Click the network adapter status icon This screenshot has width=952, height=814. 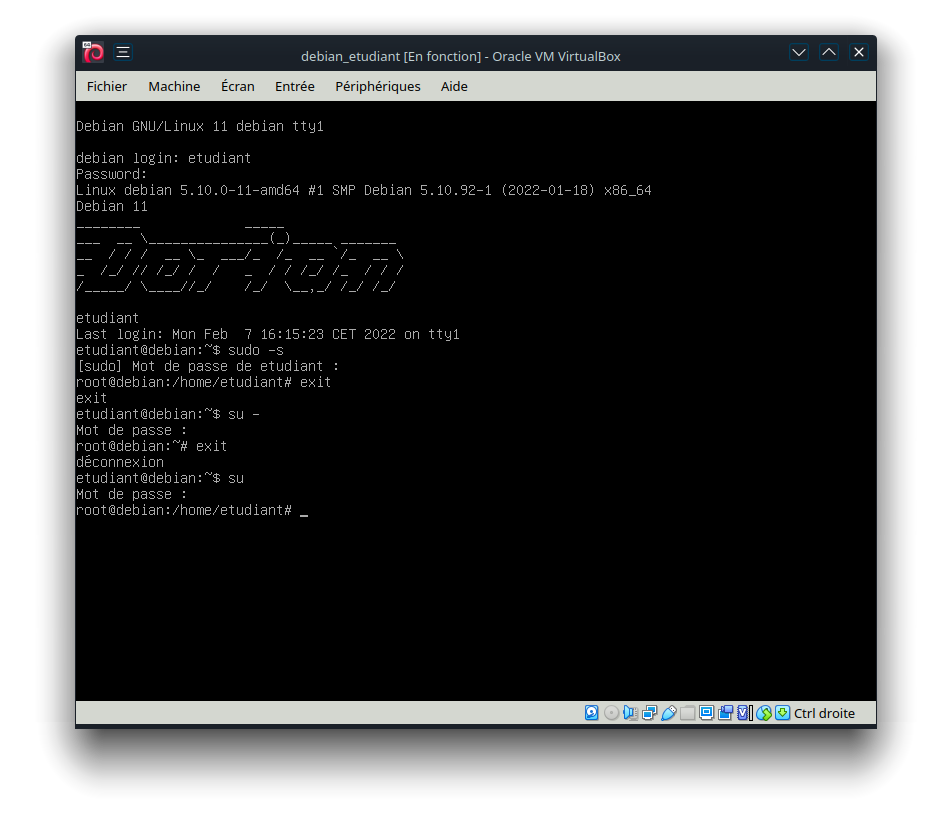tap(649, 713)
